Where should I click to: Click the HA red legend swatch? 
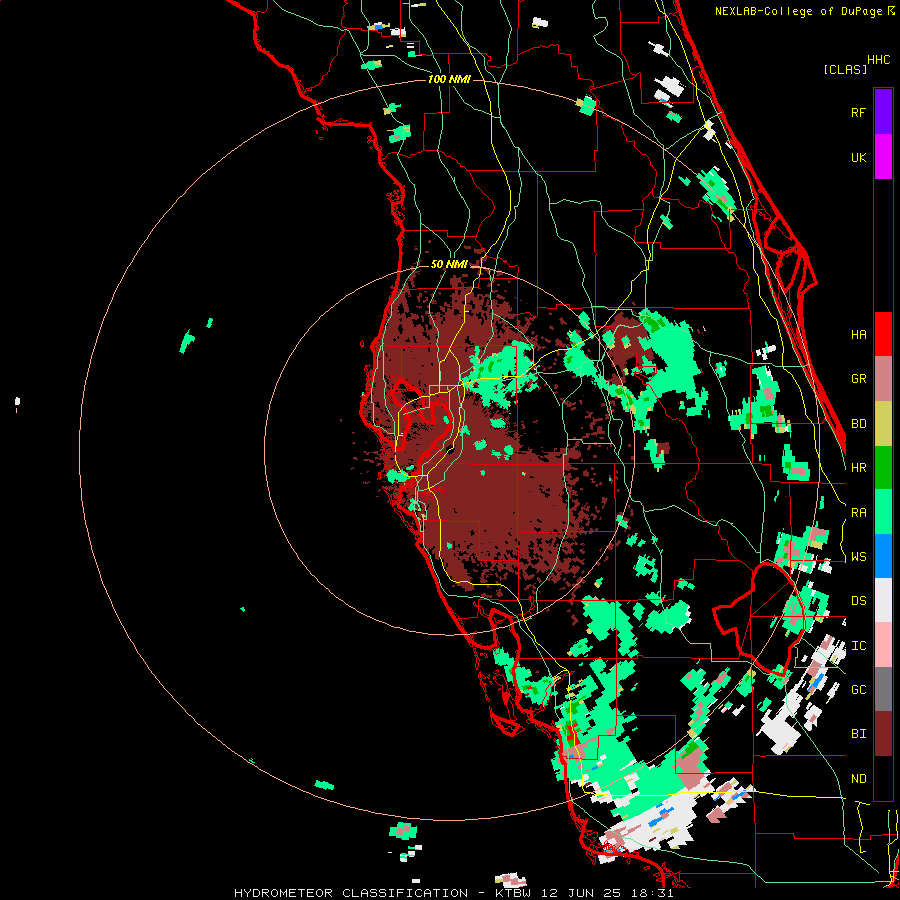tap(883, 334)
